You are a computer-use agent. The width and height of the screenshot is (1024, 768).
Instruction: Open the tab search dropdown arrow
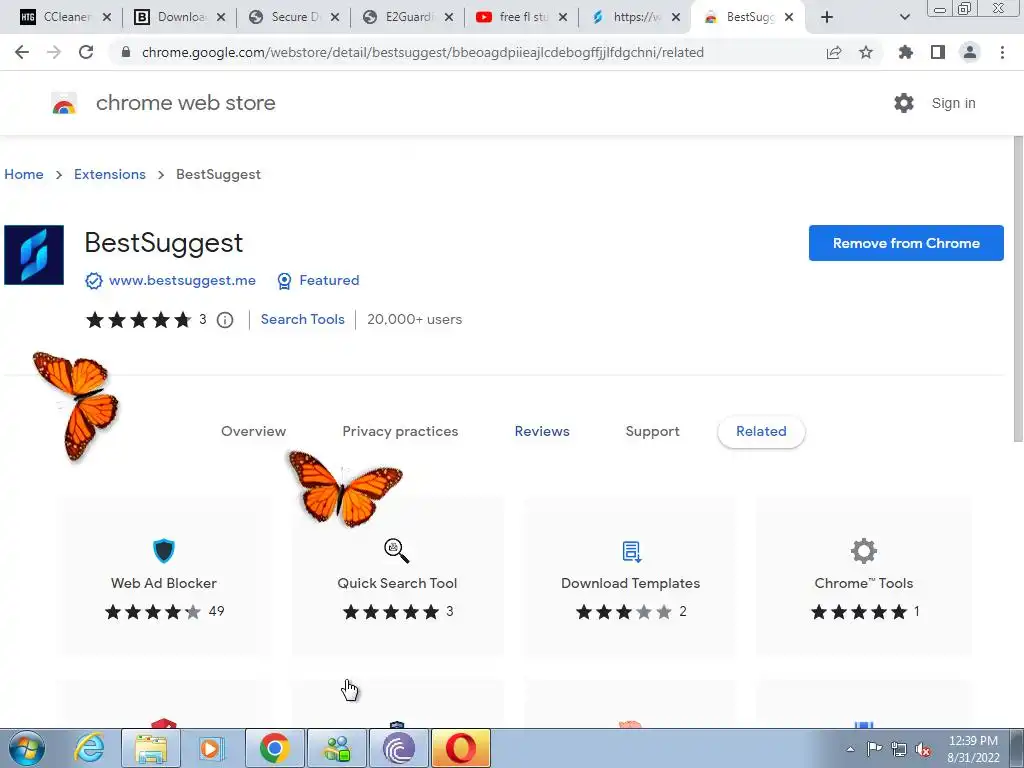pos(904,17)
